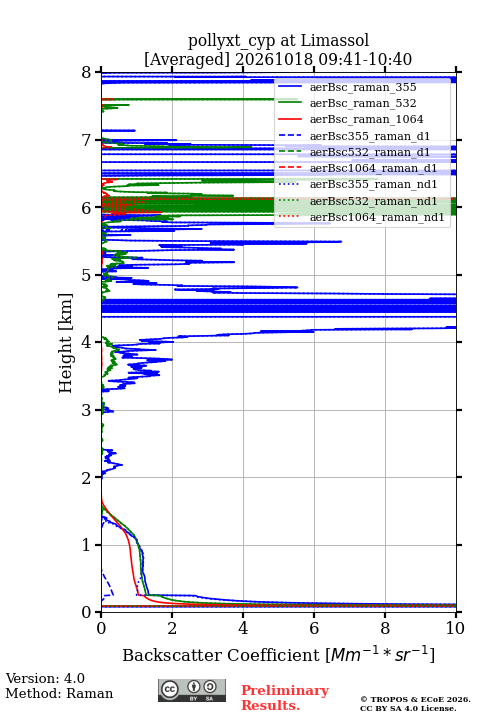This screenshot has width=480, height=720.
Task: Click the solid green line swatch for aerBsc_raman_532
Action: [290, 103]
